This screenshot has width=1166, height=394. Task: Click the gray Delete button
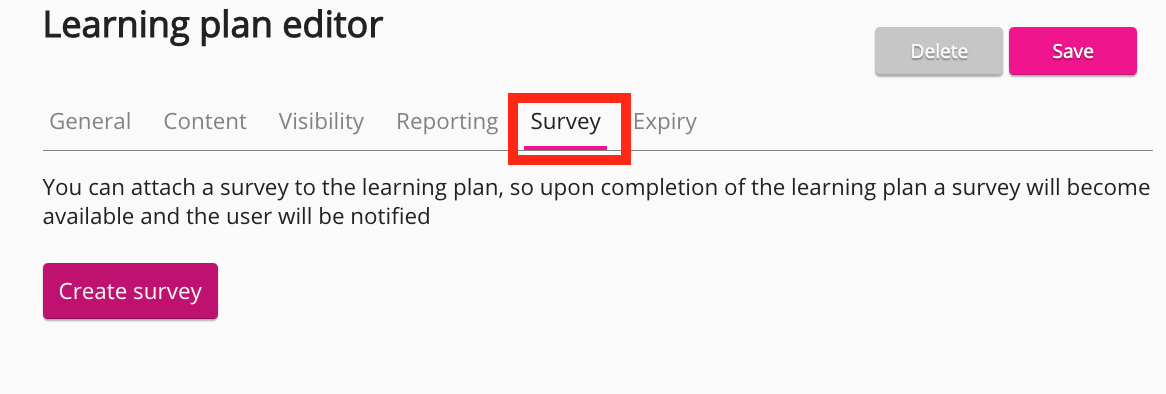tap(939, 51)
